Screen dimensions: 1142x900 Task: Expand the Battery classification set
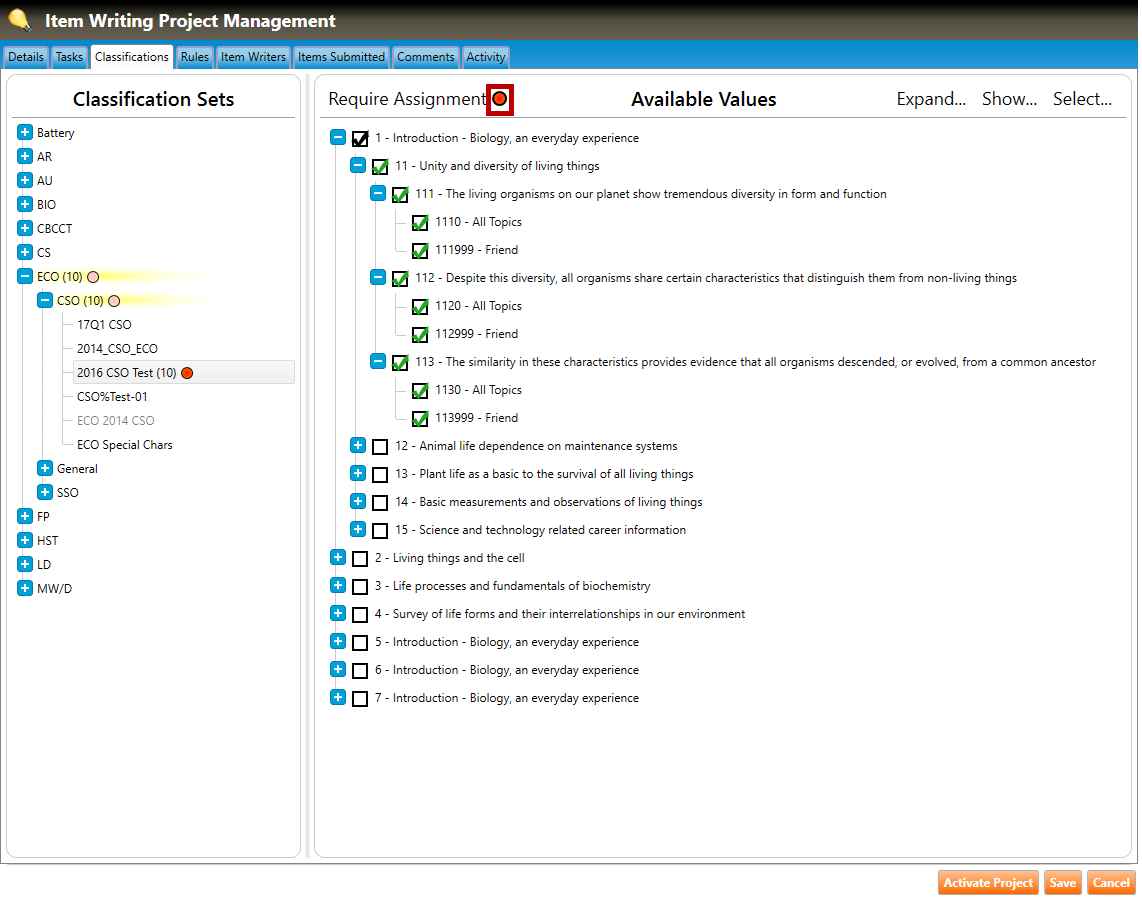25,133
